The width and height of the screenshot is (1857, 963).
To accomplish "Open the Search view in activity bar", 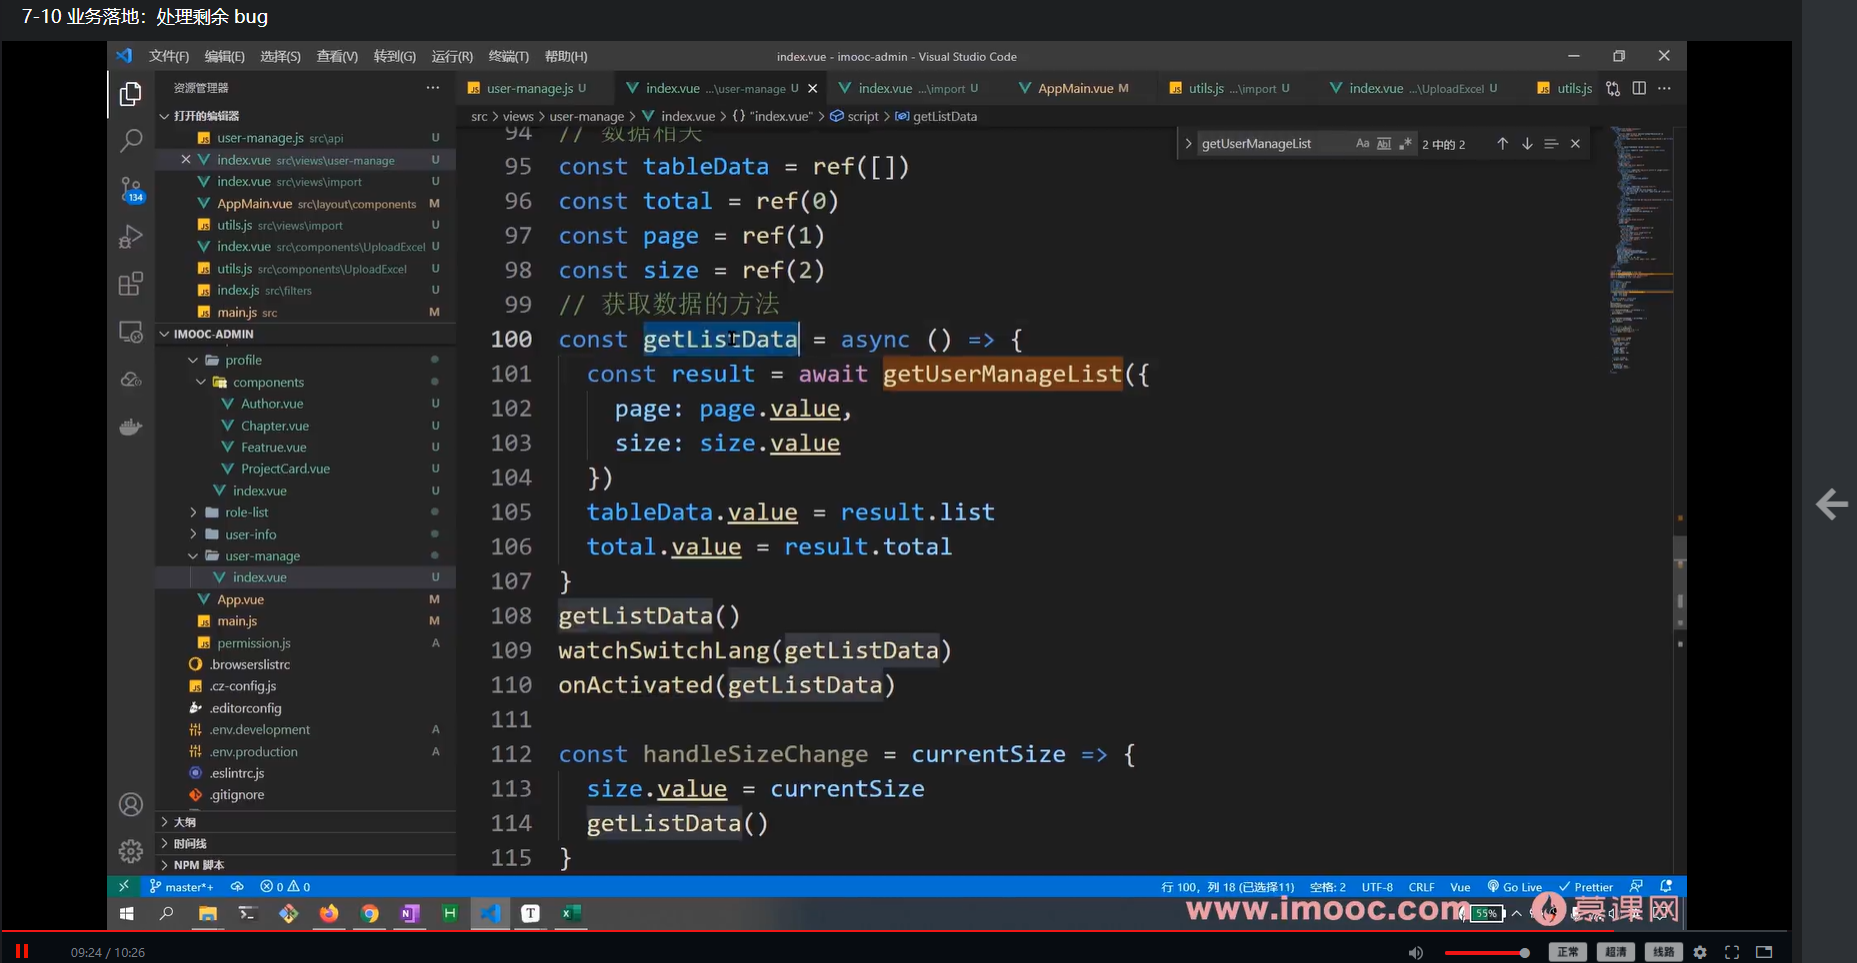I will [x=131, y=141].
